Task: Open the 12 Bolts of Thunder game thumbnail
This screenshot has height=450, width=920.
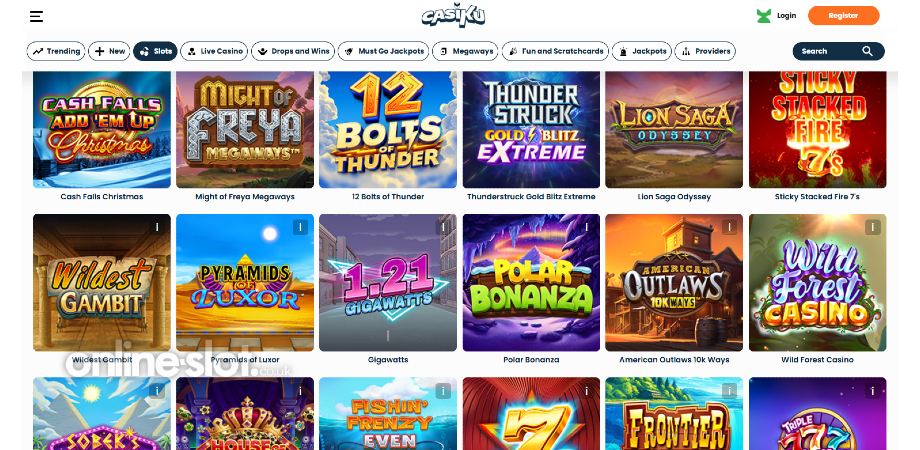Action: pyautogui.click(x=388, y=130)
